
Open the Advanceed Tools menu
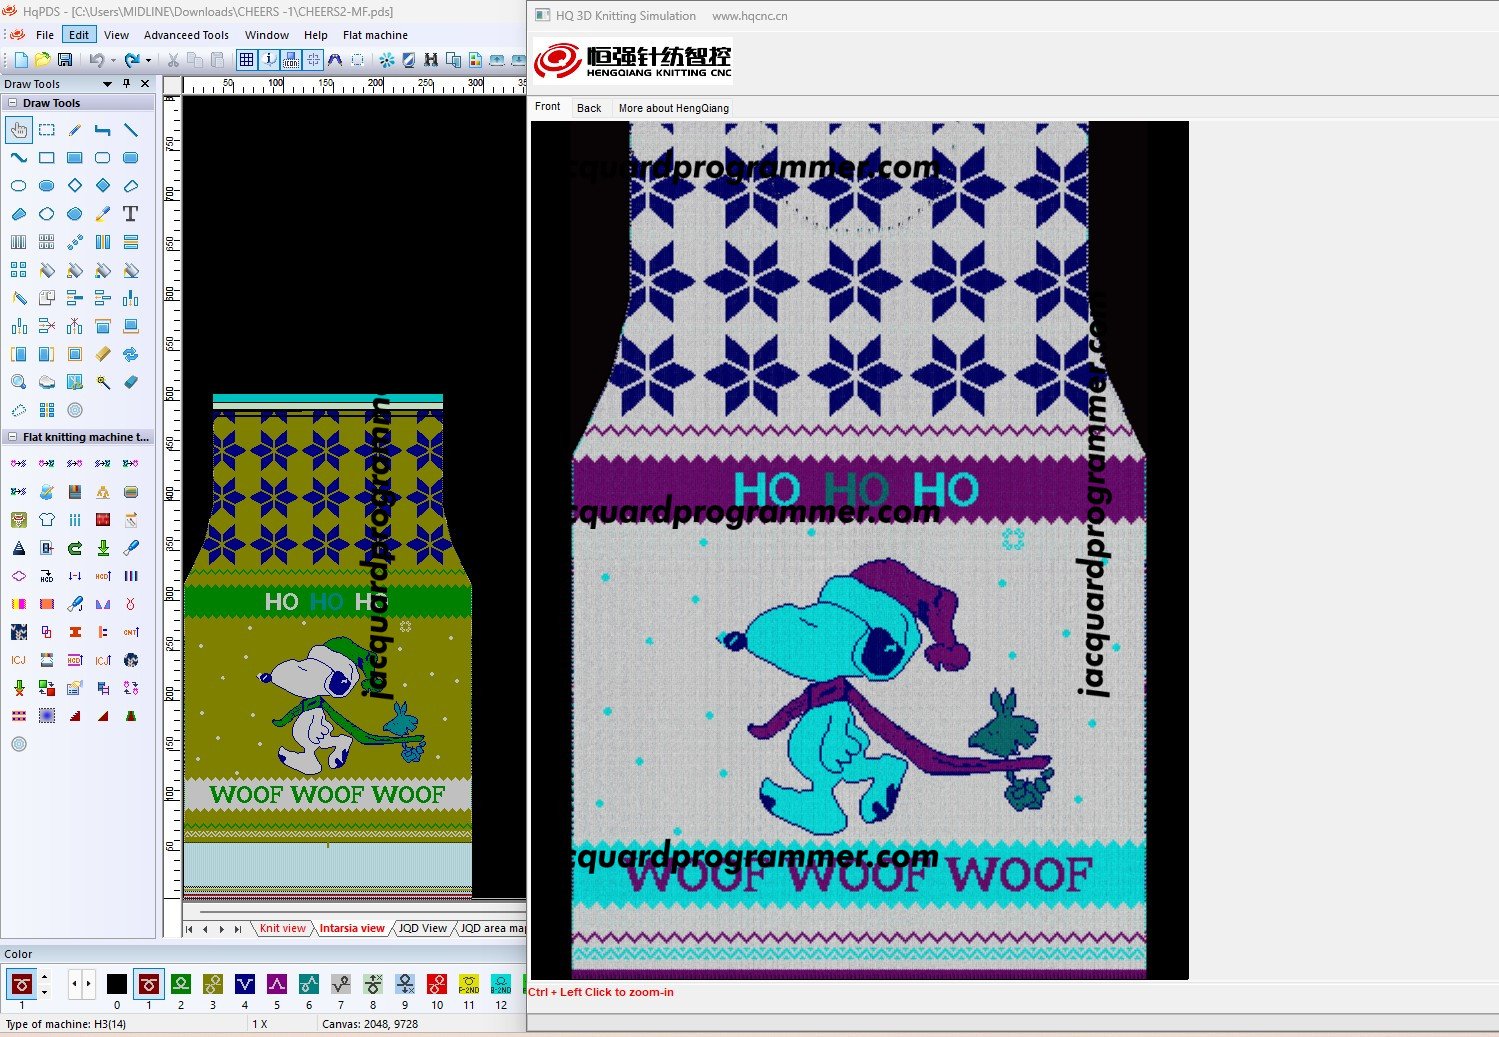(x=186, y=35)
